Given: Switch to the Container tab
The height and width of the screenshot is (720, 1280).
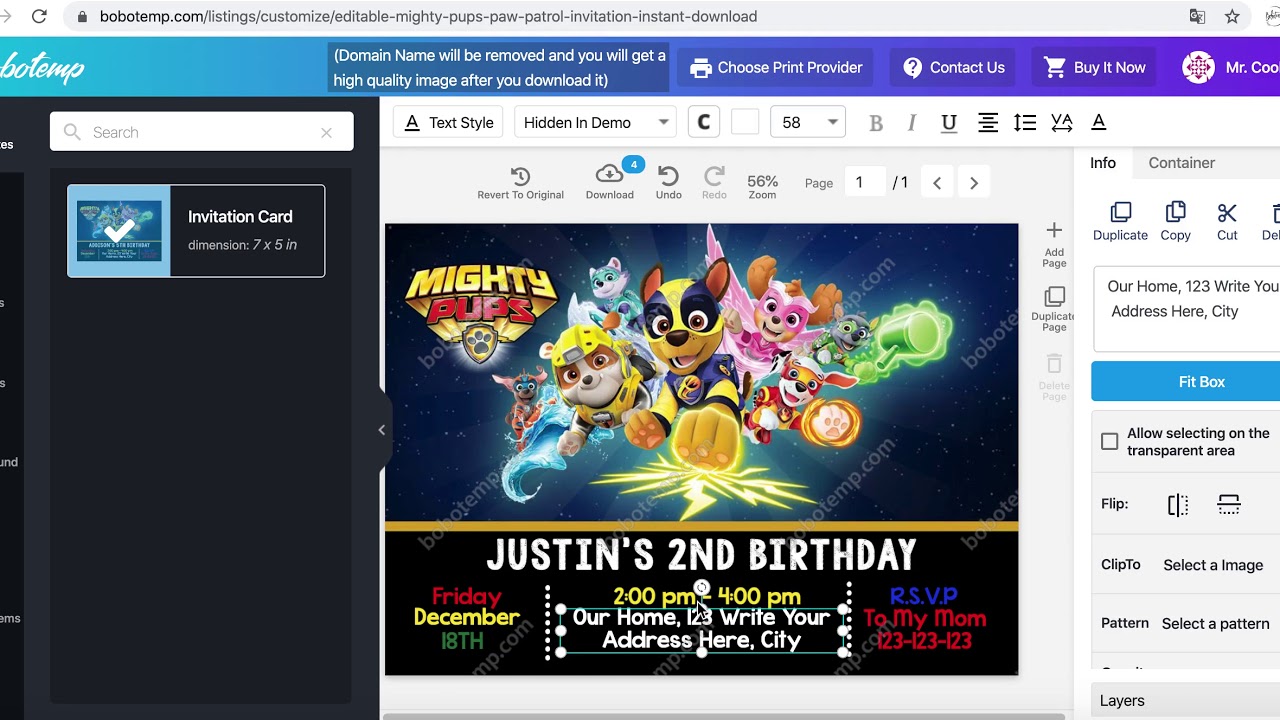Looking at the screenshot, I should [1181, 162].
